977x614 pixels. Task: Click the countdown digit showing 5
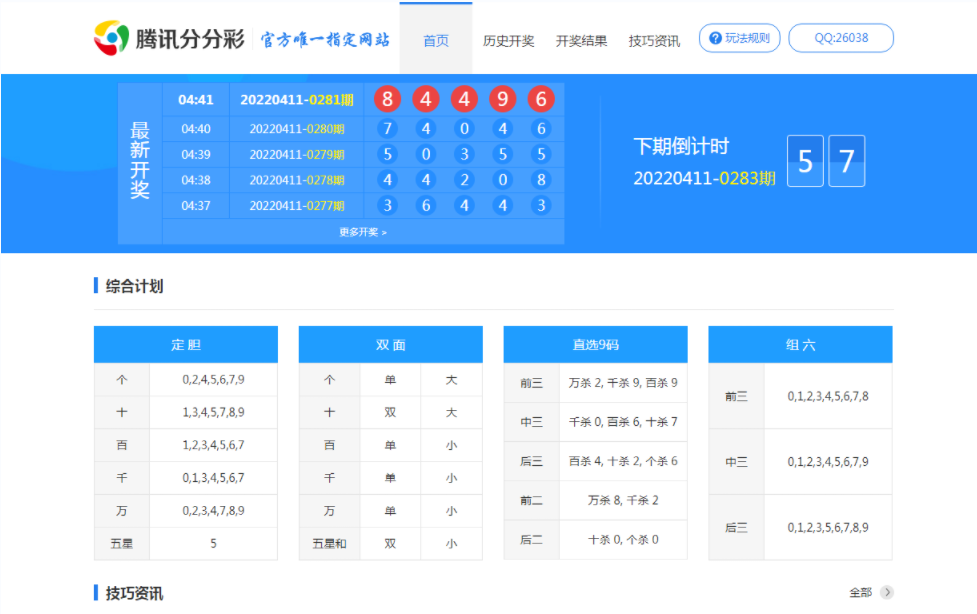pos(805,161)
